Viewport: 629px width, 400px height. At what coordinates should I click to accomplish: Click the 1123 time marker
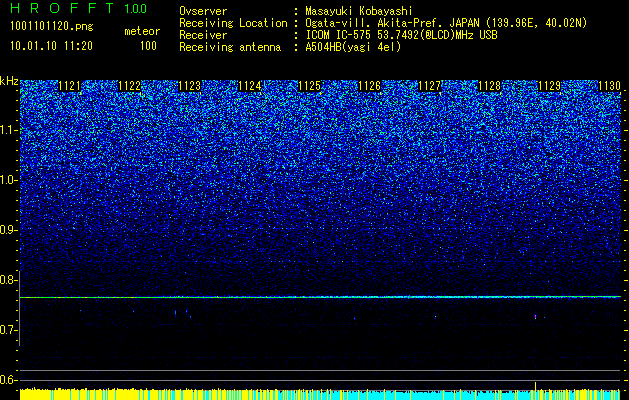coord(189,86)
